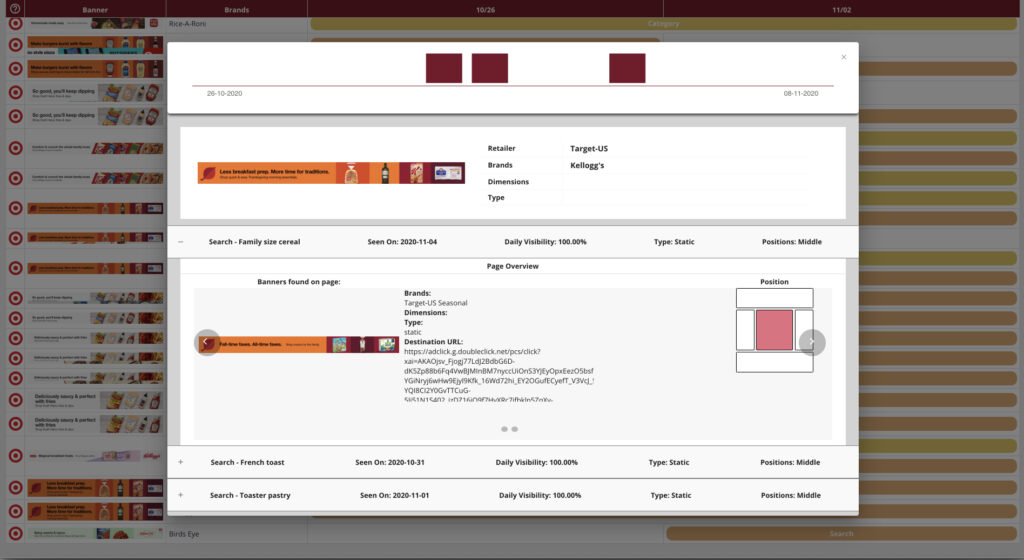Click Seen On: 2020-11-01 text

[394, 495]
